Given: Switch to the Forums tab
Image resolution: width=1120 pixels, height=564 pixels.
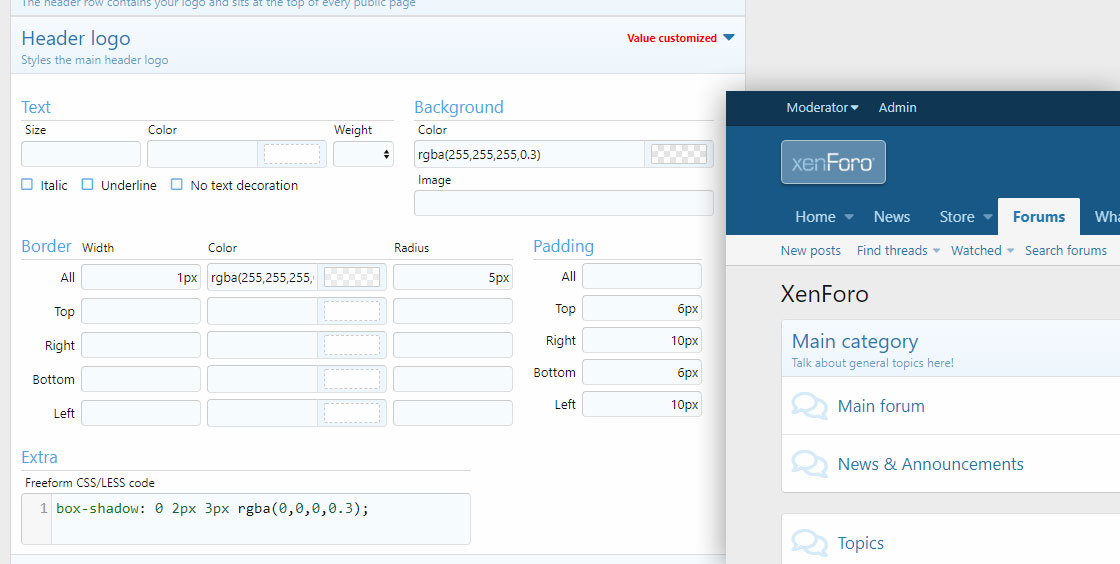Looking at the screenshot, I should pyautogui.click(x=1038, y=217).
